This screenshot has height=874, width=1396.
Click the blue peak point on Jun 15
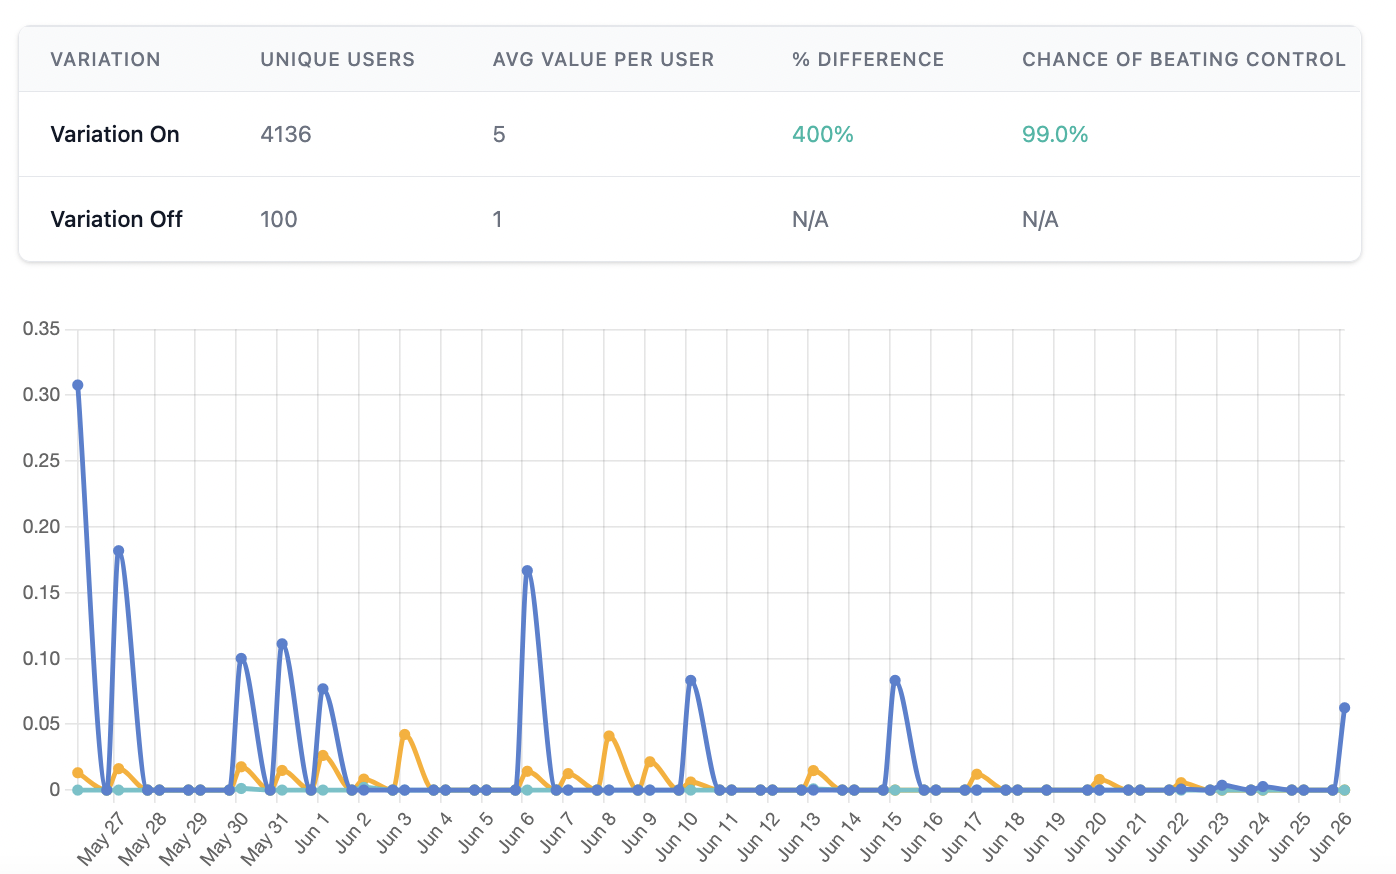895,680
